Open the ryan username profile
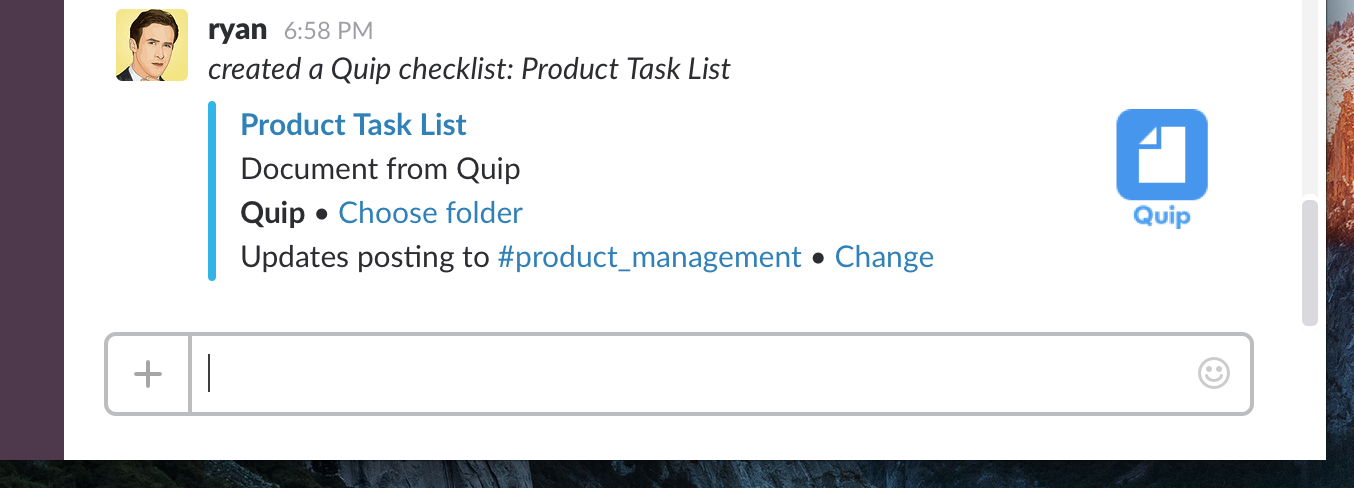 click(237, 29)
